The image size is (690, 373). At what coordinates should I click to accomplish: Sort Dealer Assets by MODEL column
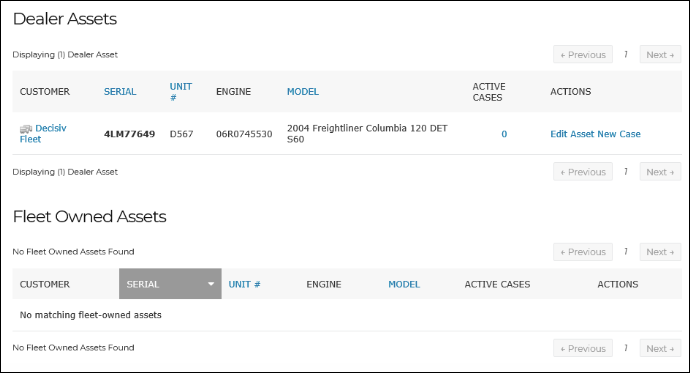[x=303, y=91]
